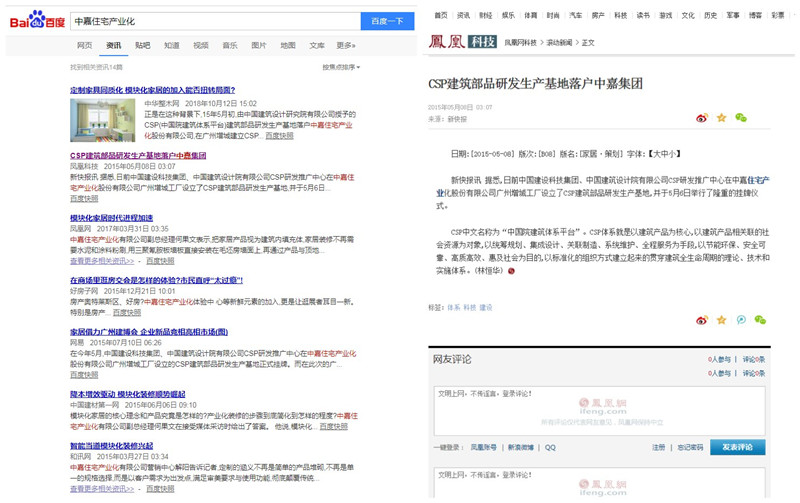Switch to the 音乐 search tab

[x=230, y=45]
